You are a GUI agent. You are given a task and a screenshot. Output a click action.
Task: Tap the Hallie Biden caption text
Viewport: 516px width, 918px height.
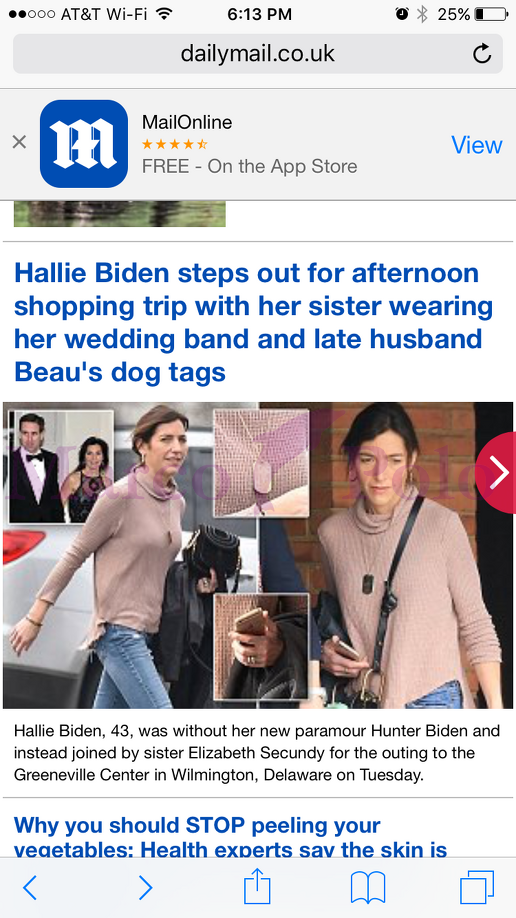pos(257,753)
